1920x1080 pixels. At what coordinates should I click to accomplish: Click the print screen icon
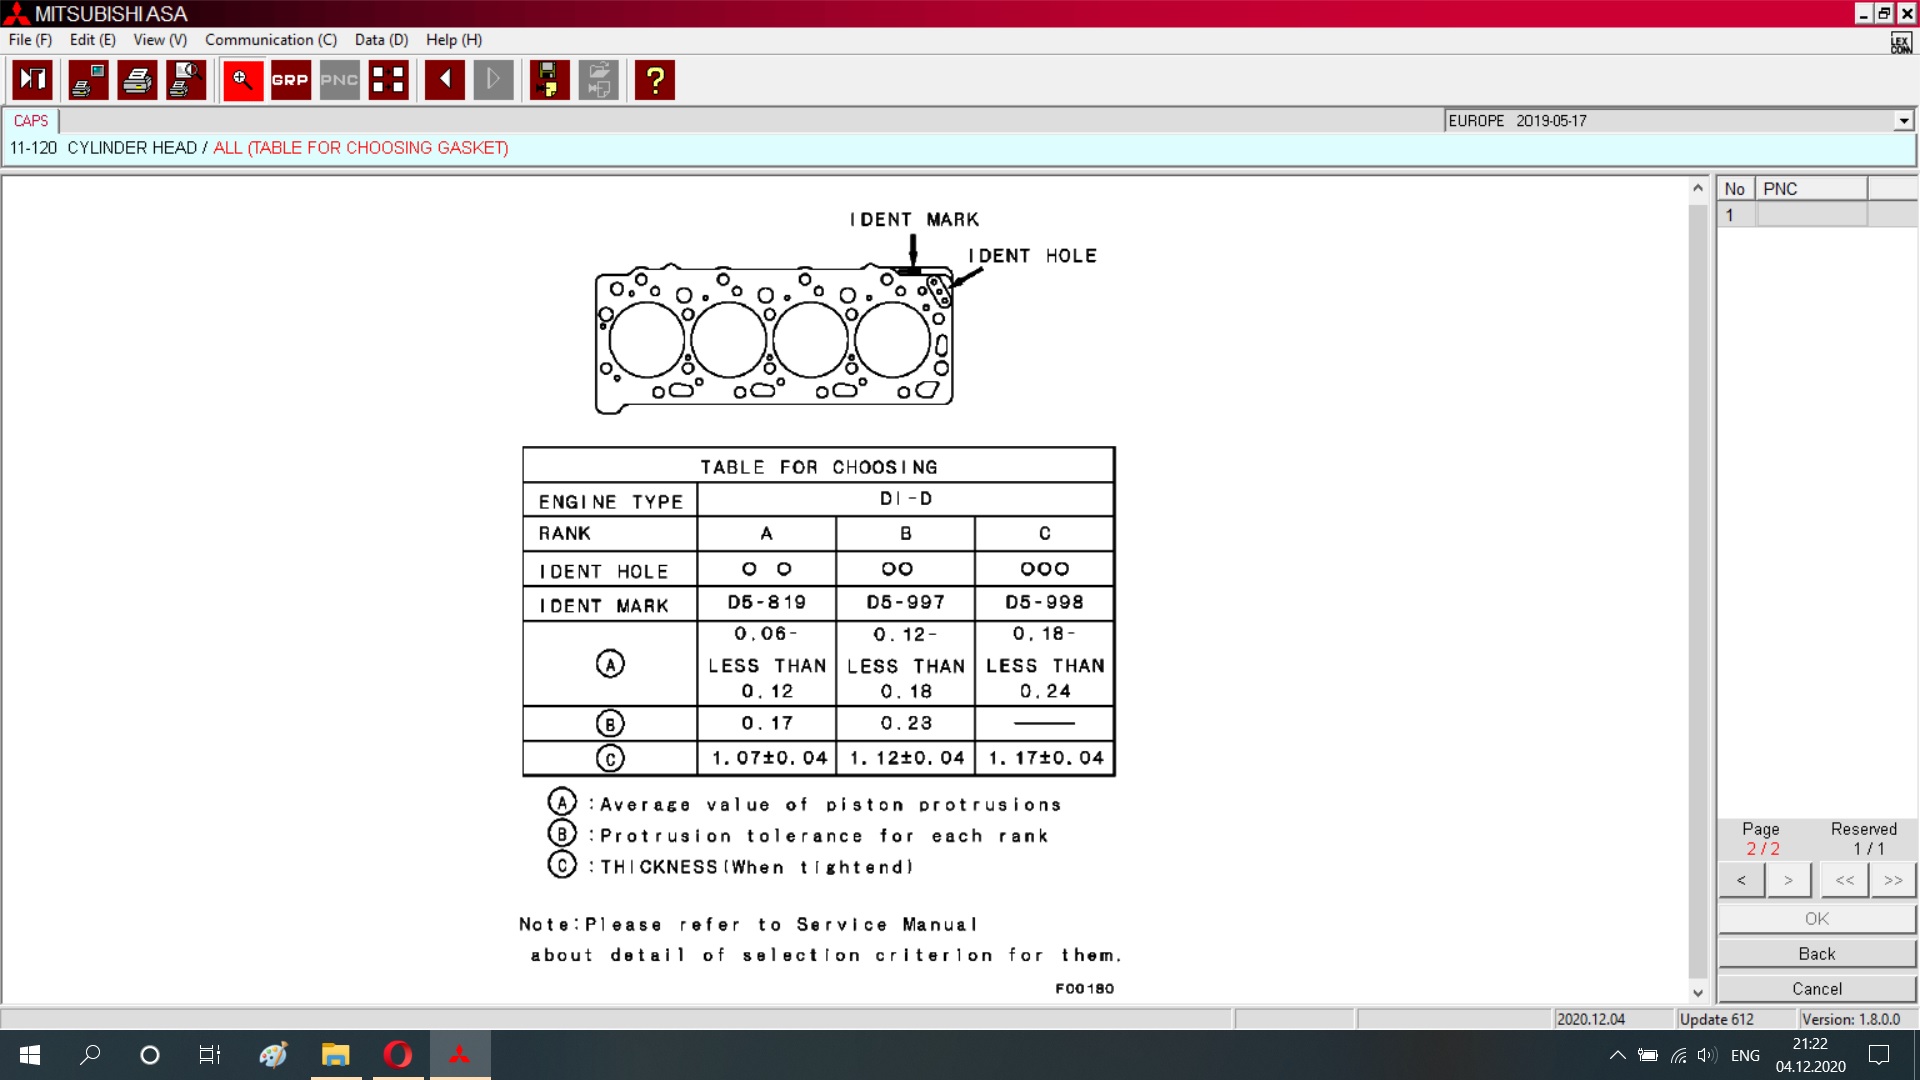[88, 80]
